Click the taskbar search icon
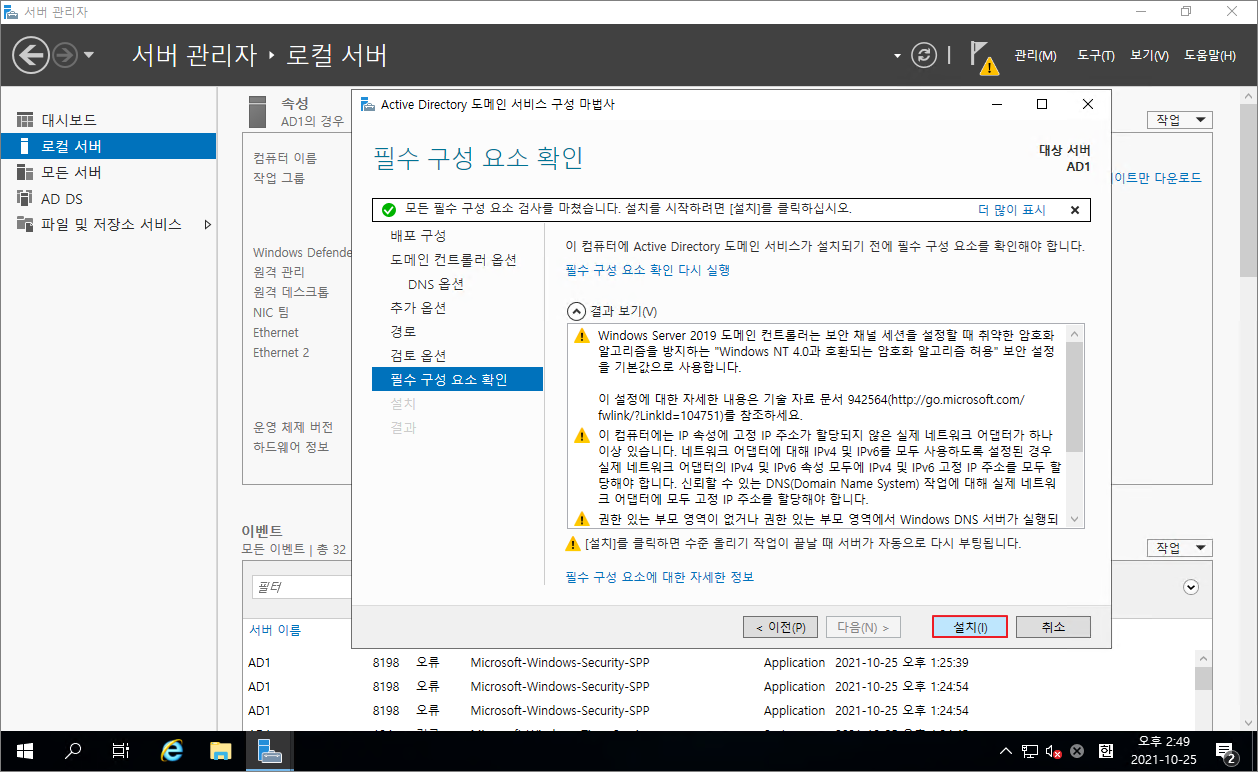 pos(72,750)
